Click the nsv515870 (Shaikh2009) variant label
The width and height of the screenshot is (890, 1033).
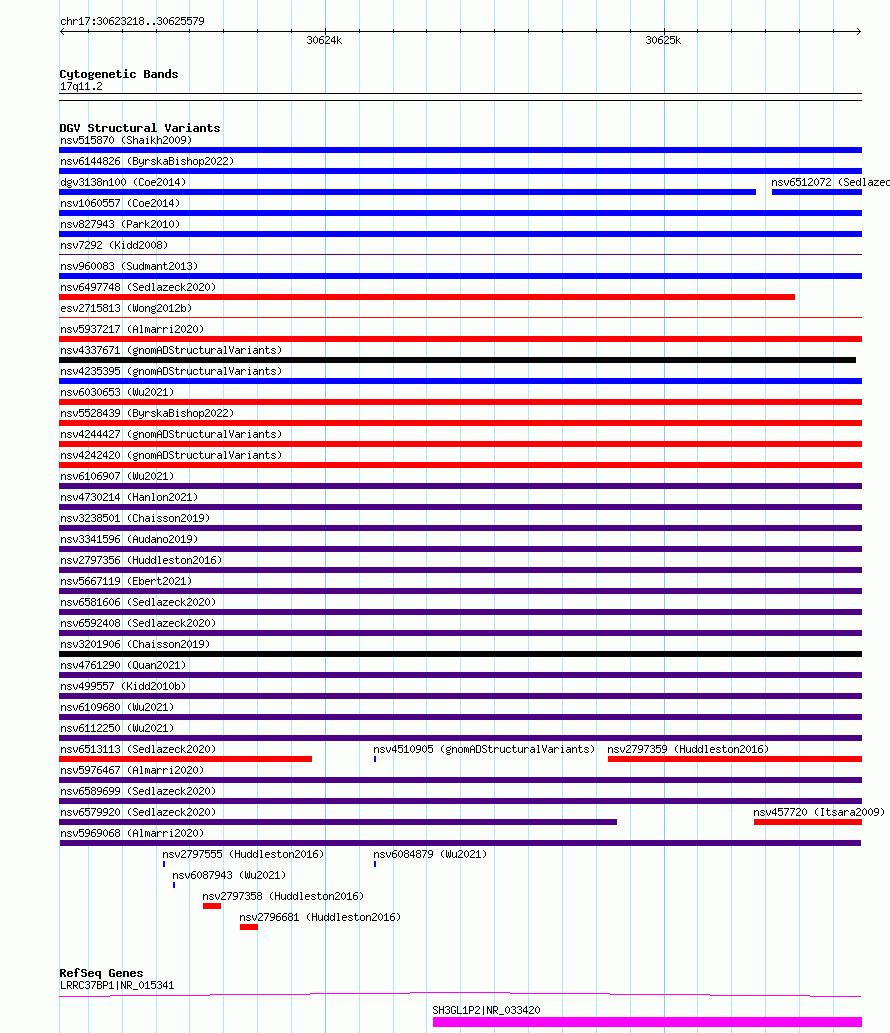[126, 140]
